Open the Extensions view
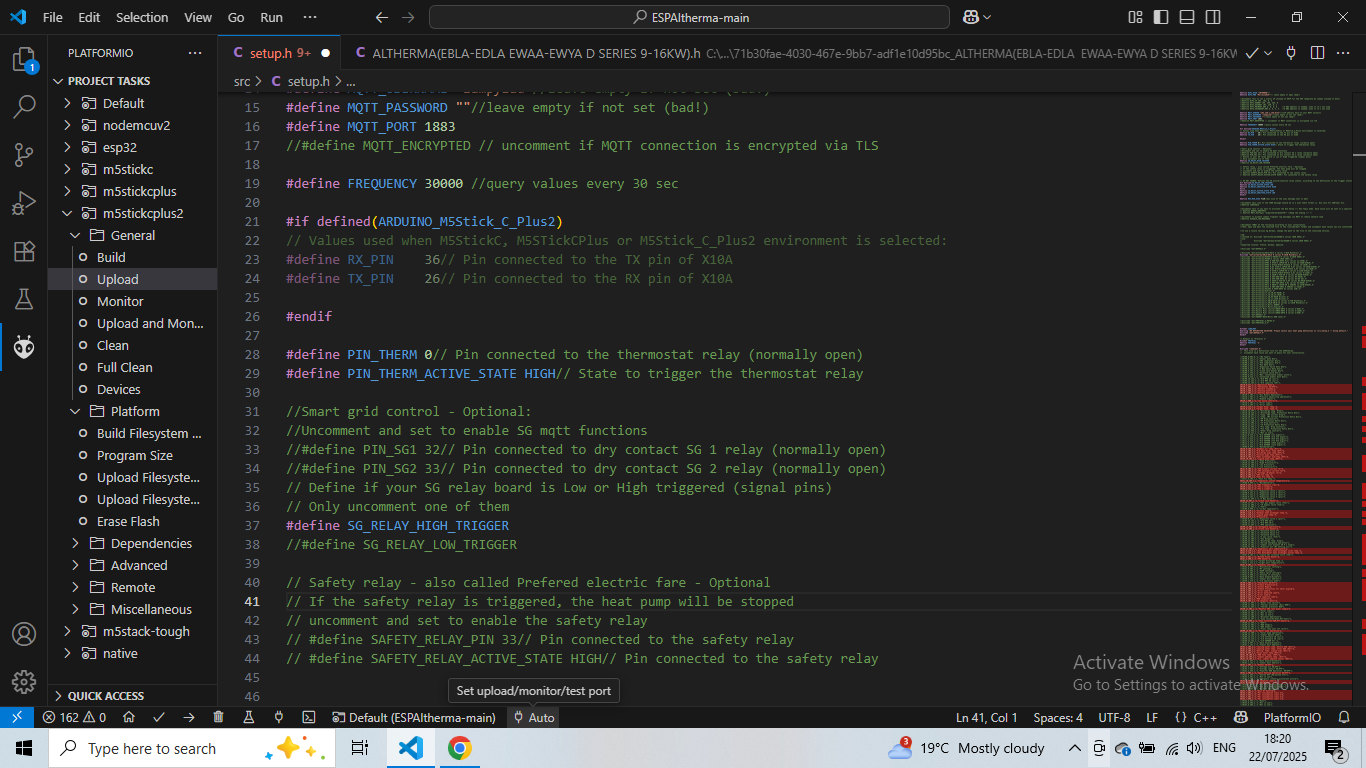The image size is (1366, 768). tap(24, 251)
